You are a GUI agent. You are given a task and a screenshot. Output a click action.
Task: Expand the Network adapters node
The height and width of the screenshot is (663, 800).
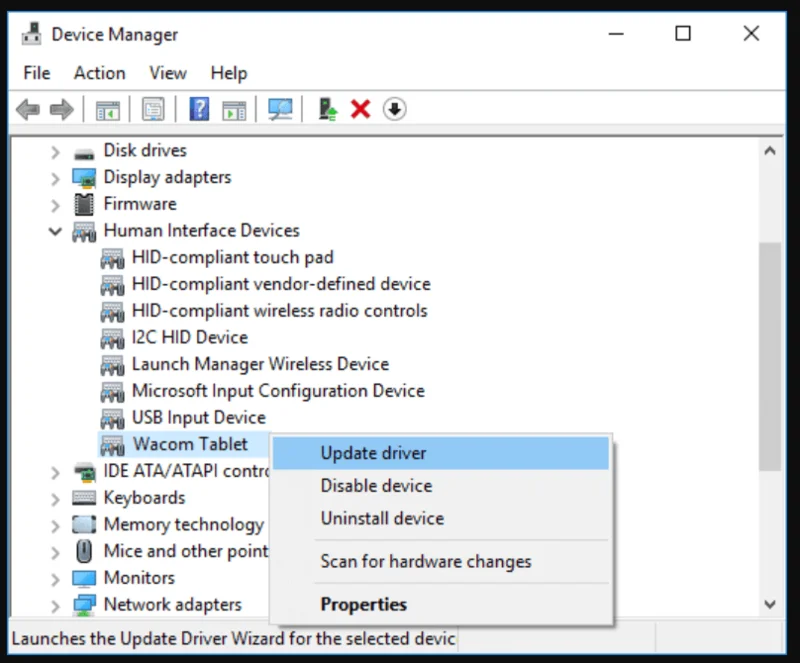coord(55,605)
